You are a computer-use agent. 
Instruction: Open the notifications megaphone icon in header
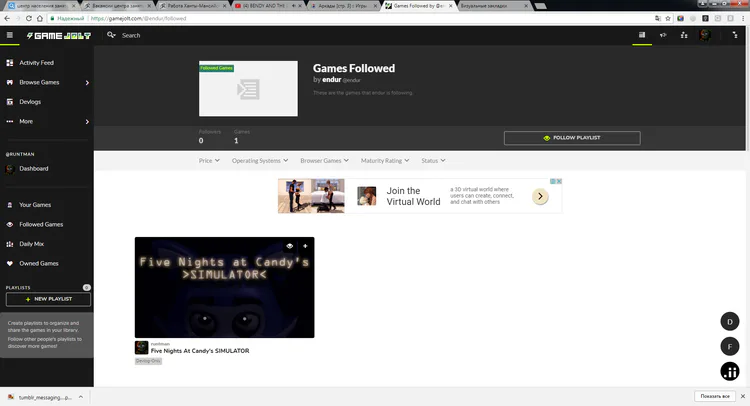point(663,35)
